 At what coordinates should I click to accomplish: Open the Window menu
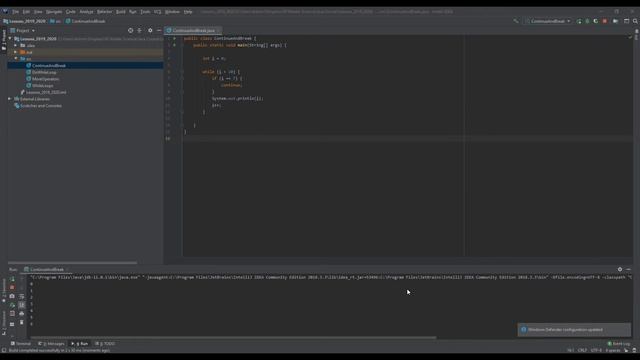click(x=172, y=11)
